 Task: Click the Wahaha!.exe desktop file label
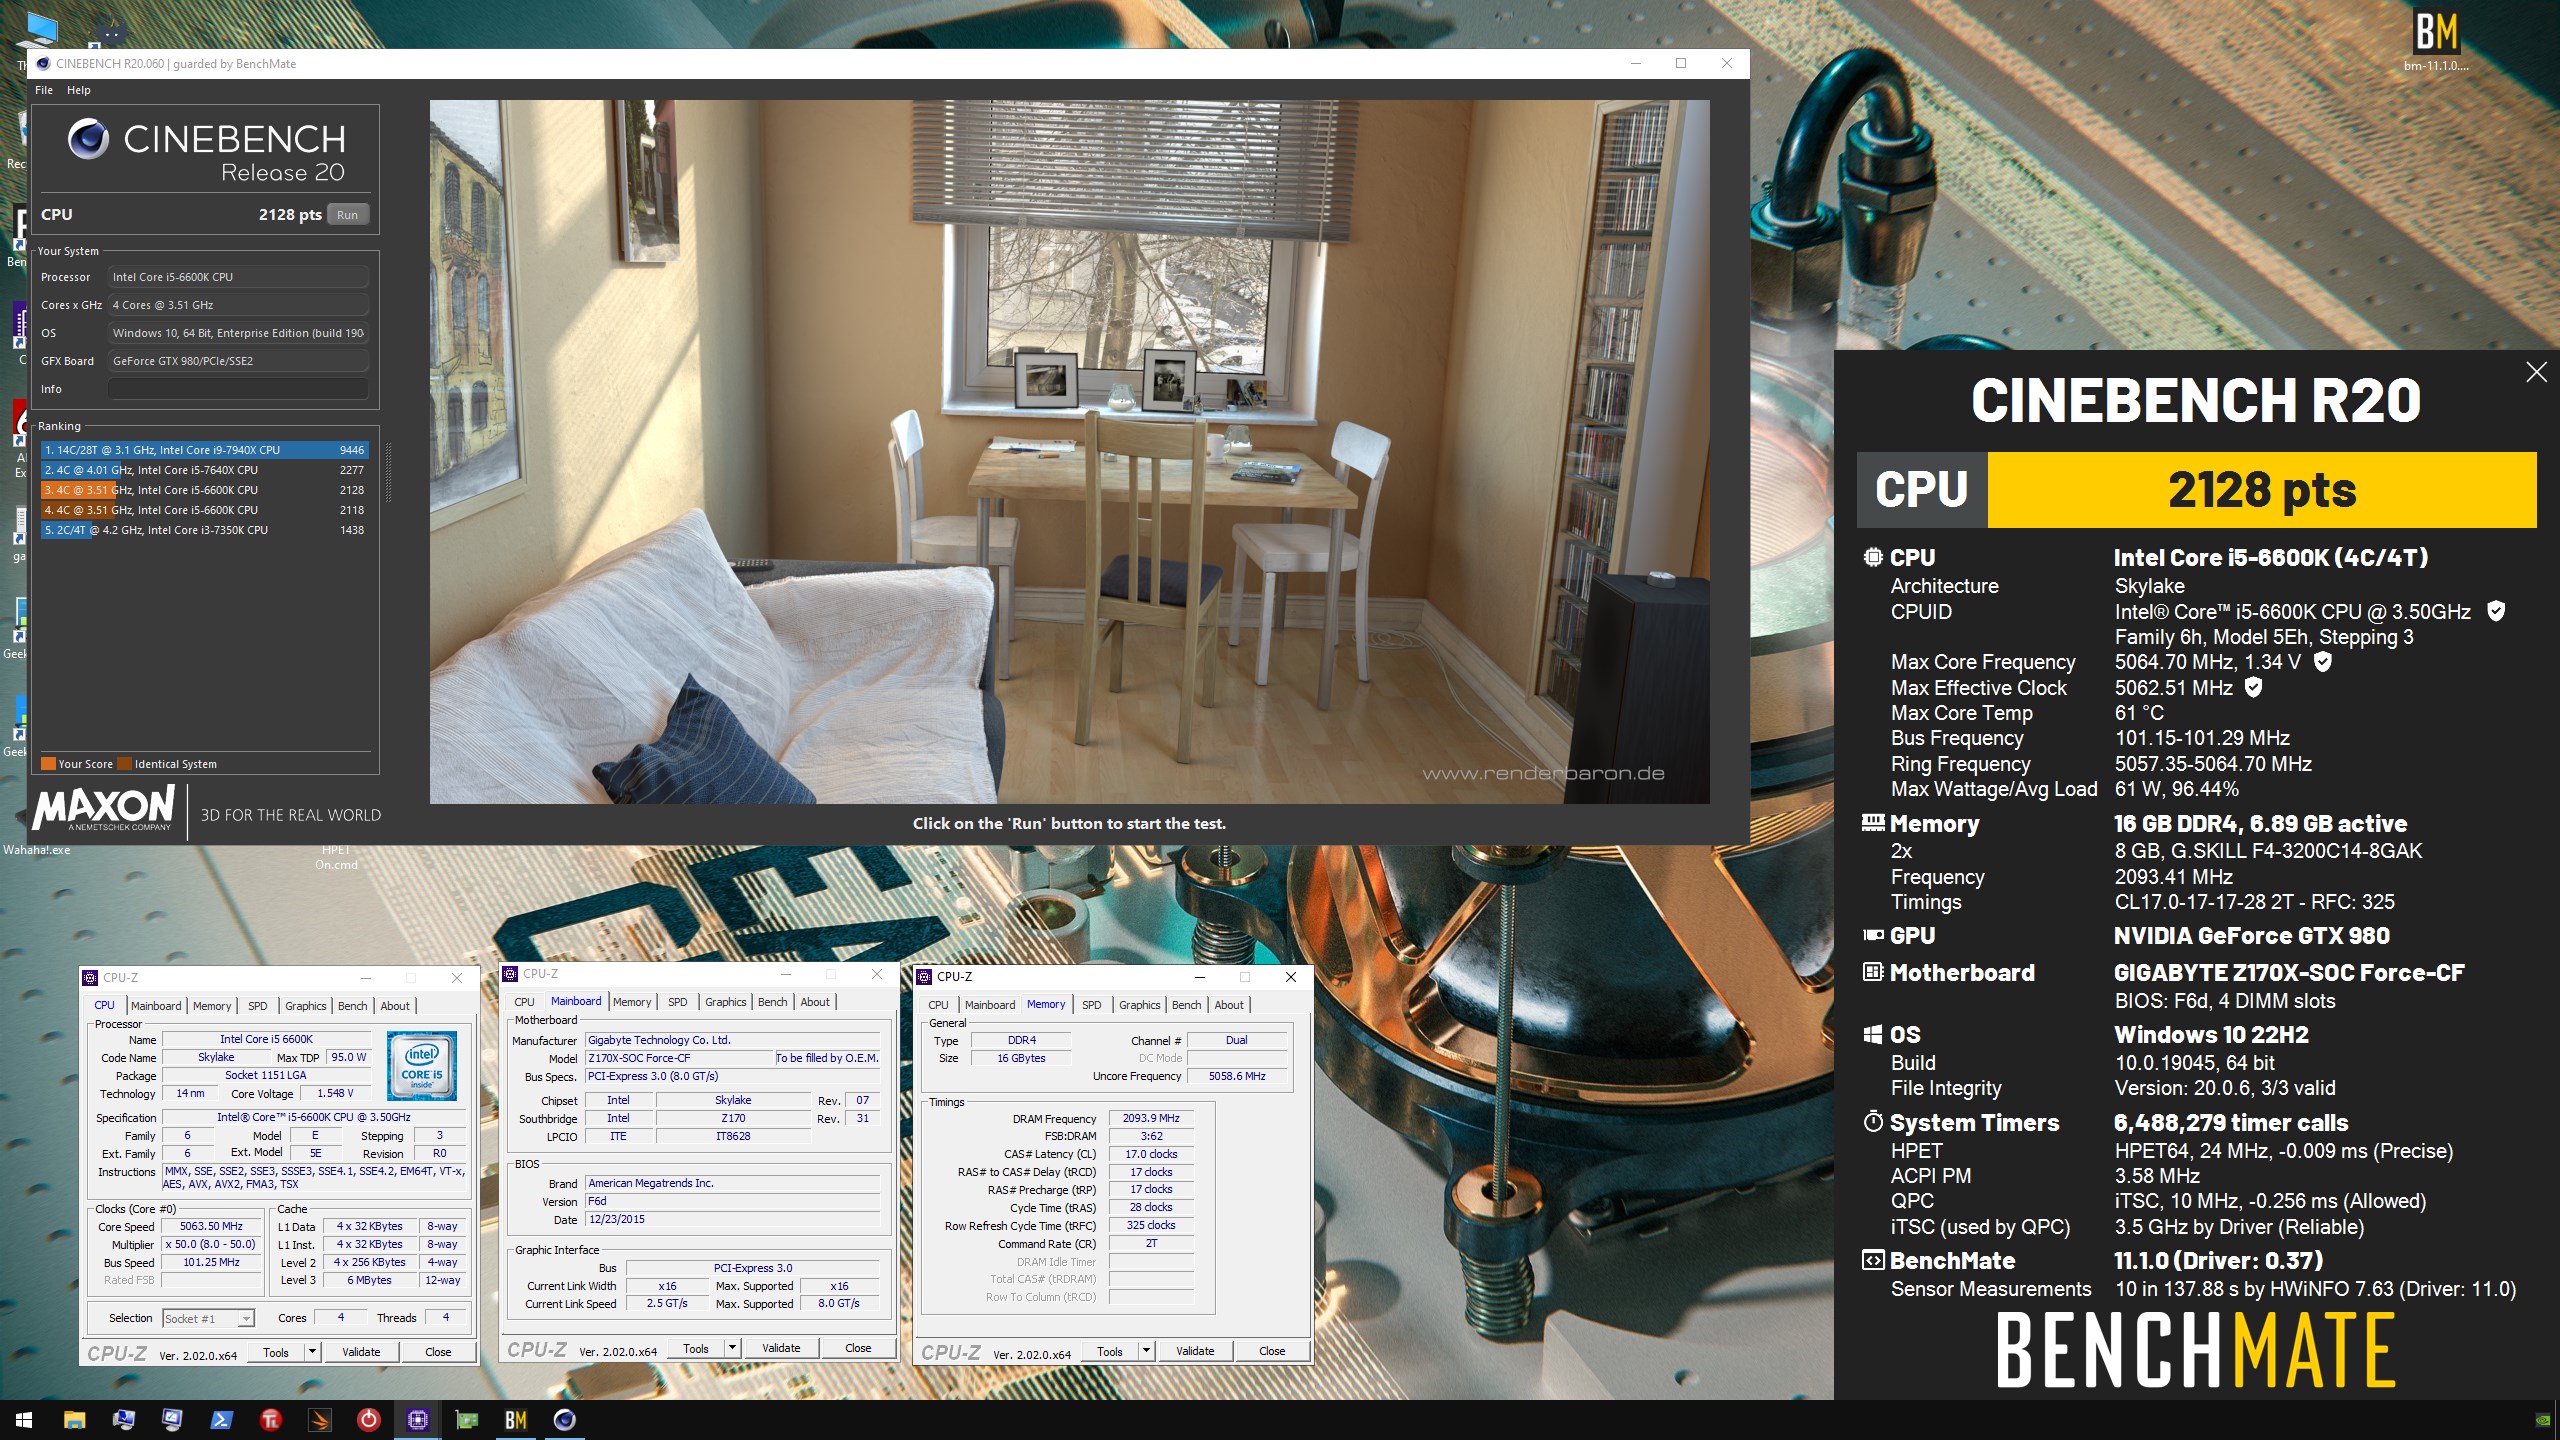click(x=37, y=850)
